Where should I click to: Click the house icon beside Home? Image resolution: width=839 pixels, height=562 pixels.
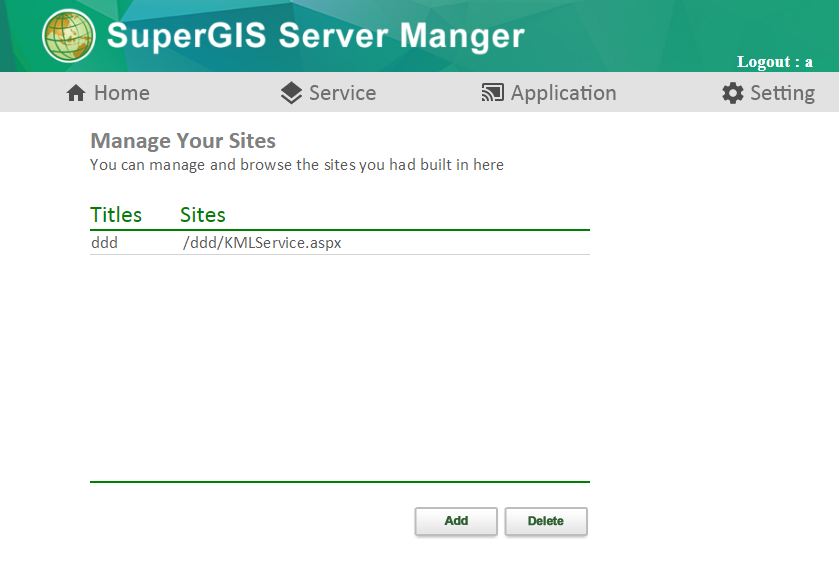(x=76, y=93)
